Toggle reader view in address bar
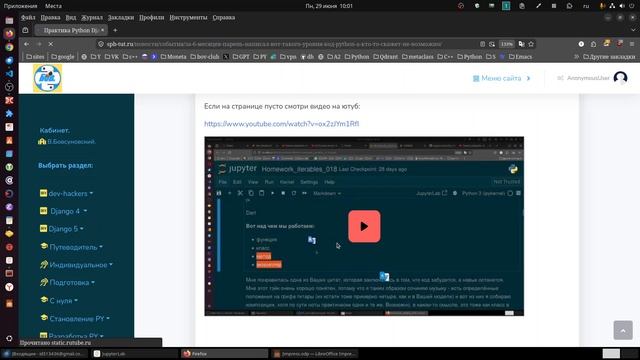This screenshot has width=640, height=360. [x=482, y=44]
